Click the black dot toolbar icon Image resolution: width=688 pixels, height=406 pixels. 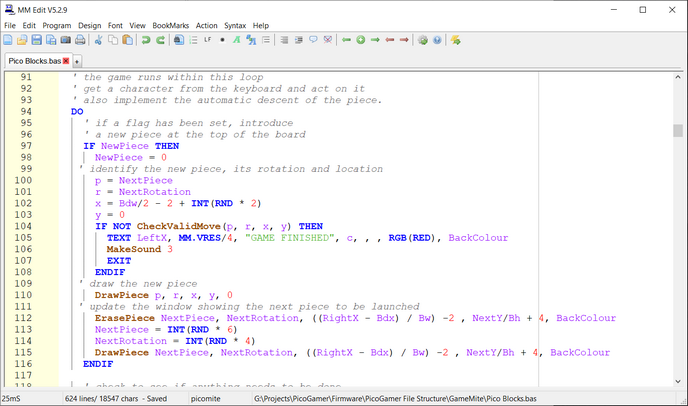tap(222, 40)
